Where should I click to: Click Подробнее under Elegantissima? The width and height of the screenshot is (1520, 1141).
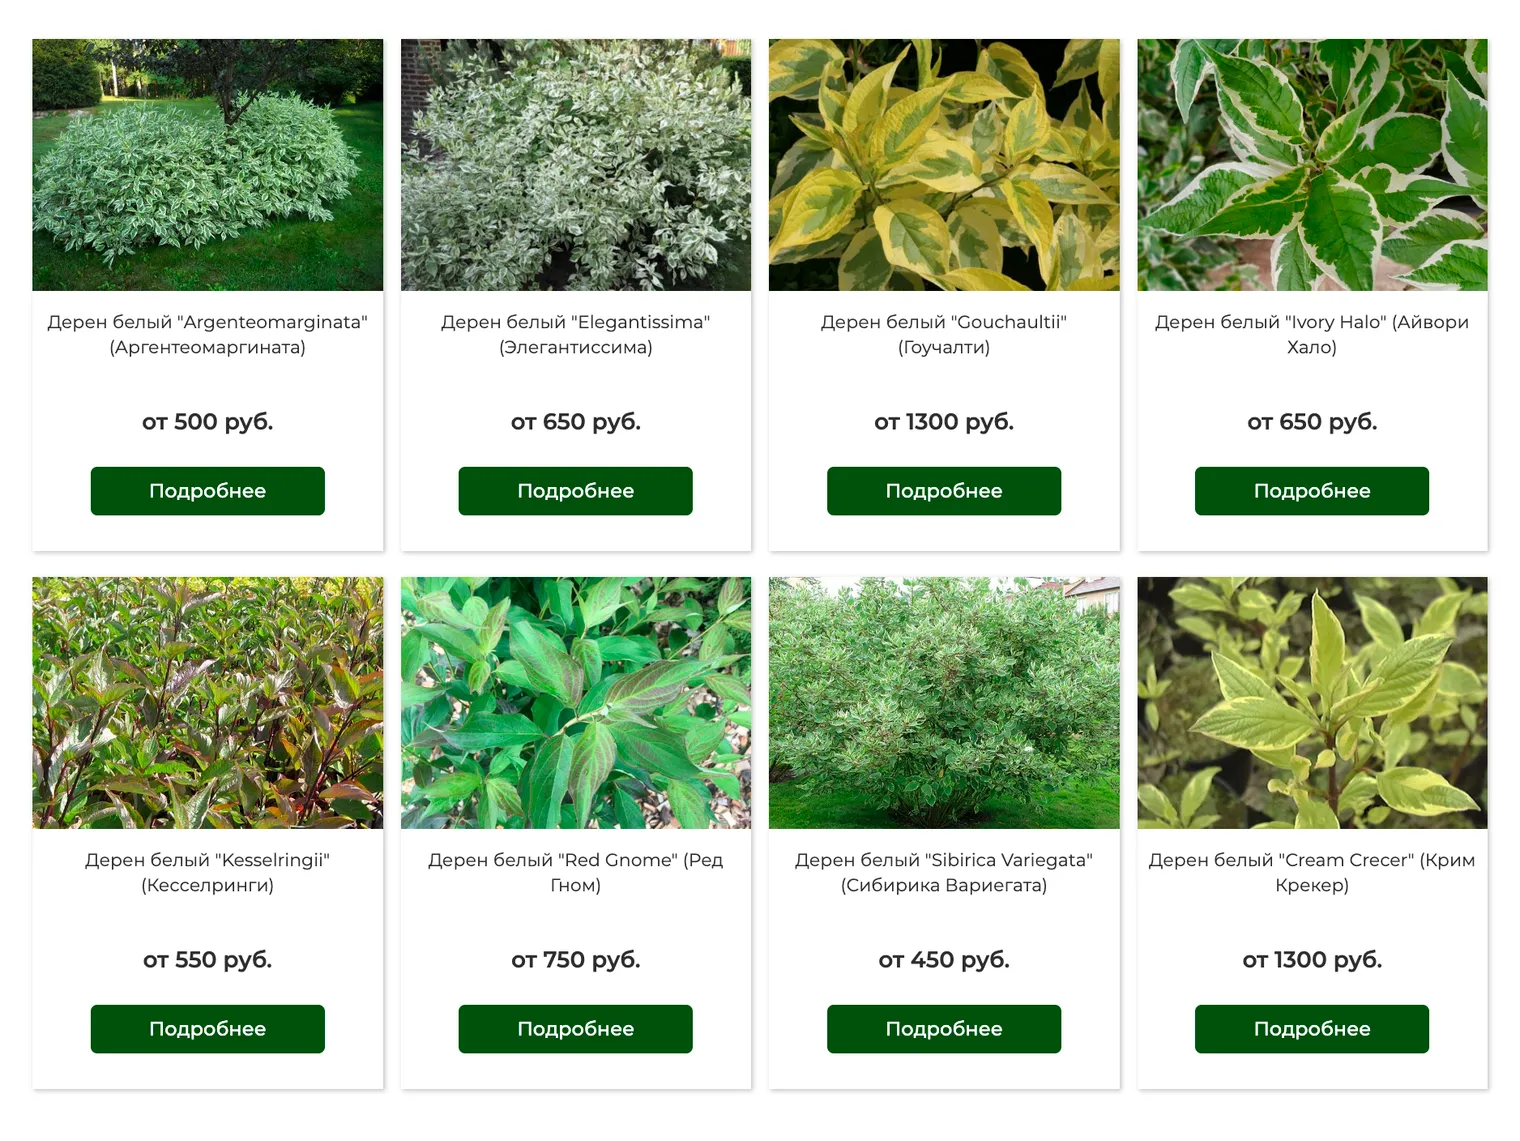coord(575,491)
